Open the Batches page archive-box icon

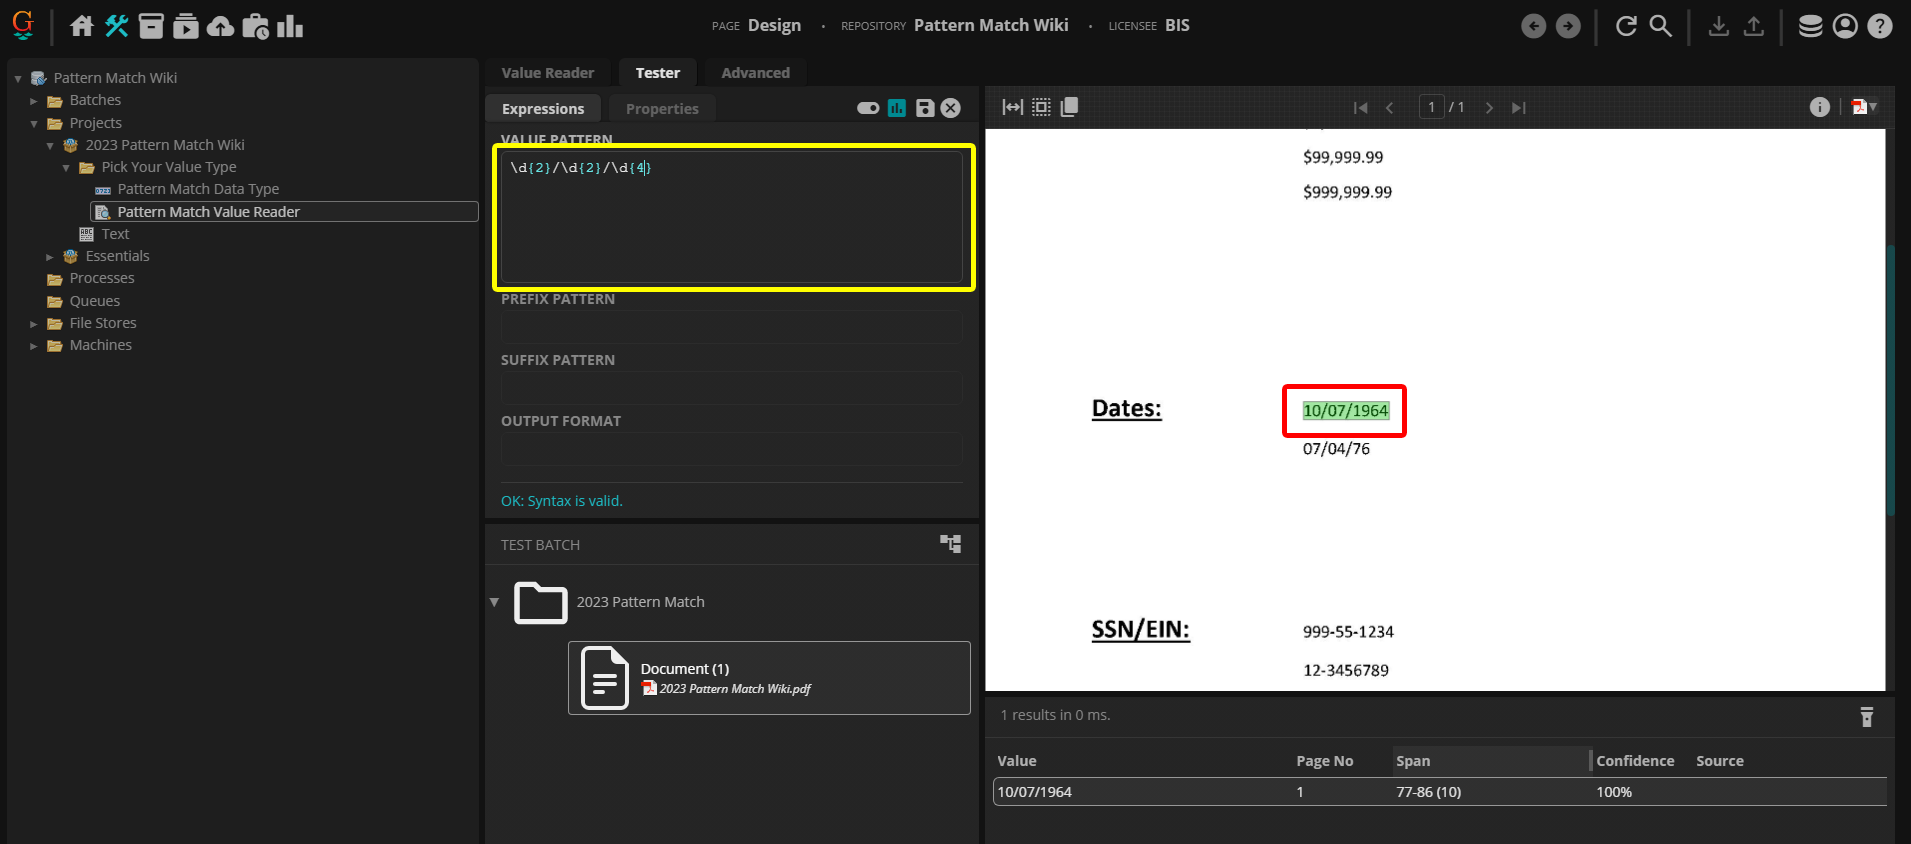pyautogui.click(x=151, y=26)
